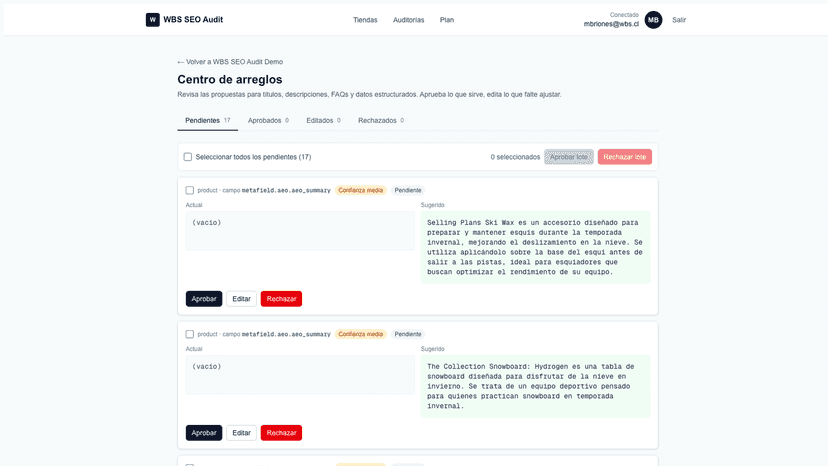
Task: Click the Aprobar lote button
Action: pyautogui.click(x=569, y=157)
